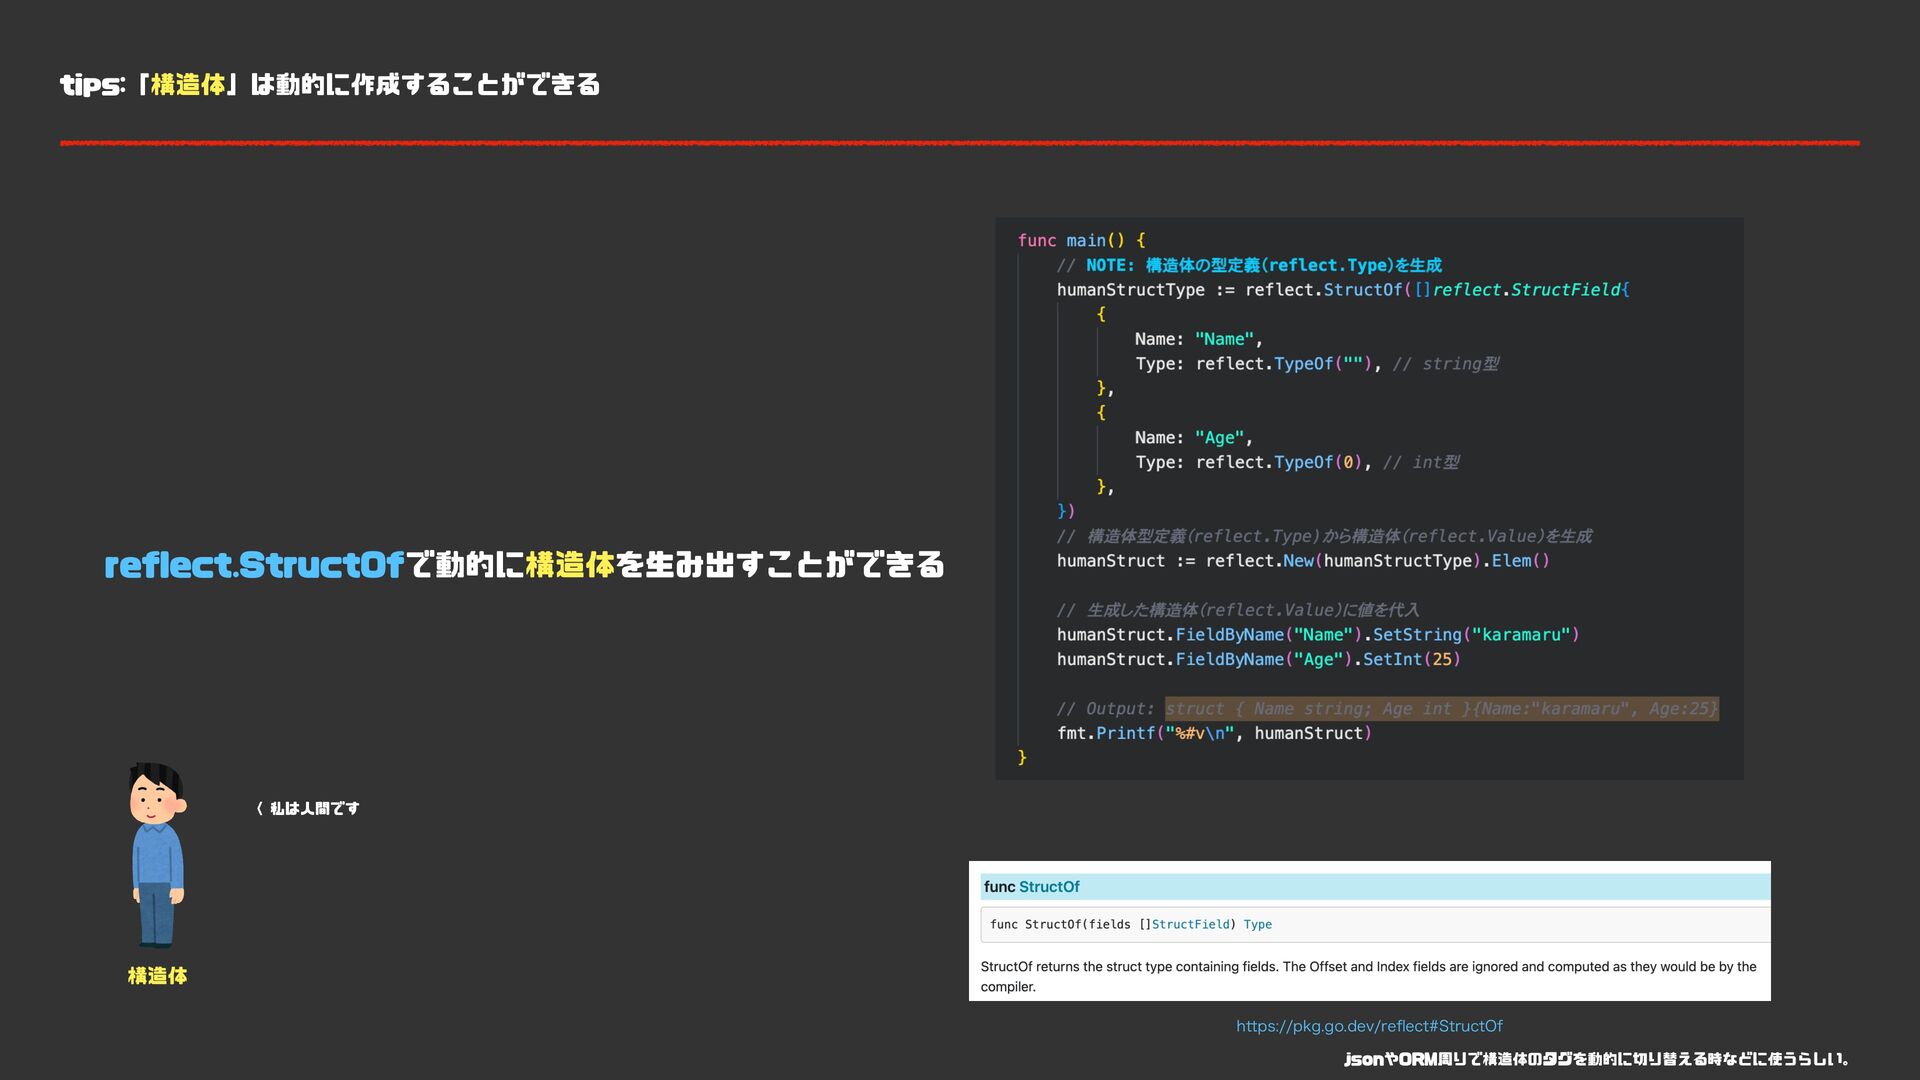This screenshot has height=1080, width=1920.
Task: Click the code snippet screenshot
Action: point(1368,498)
